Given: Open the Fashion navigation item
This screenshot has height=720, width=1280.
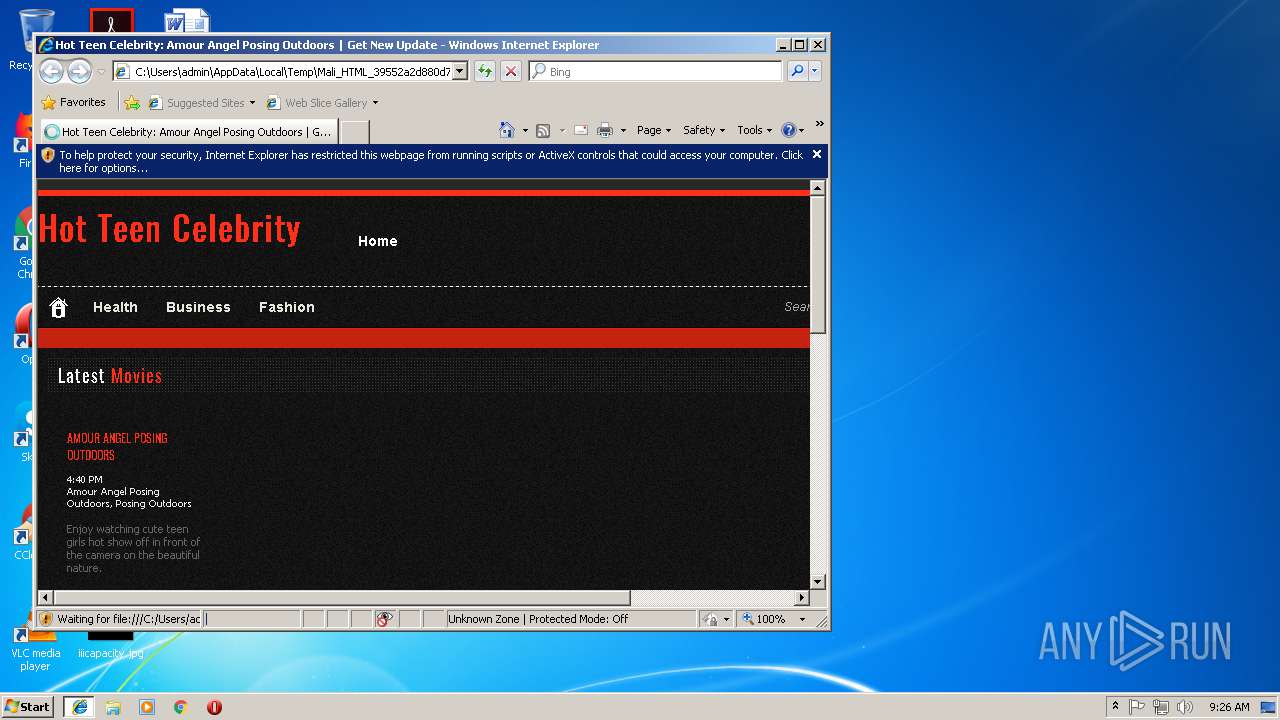Looking at the screenshot, I should 286,307.
